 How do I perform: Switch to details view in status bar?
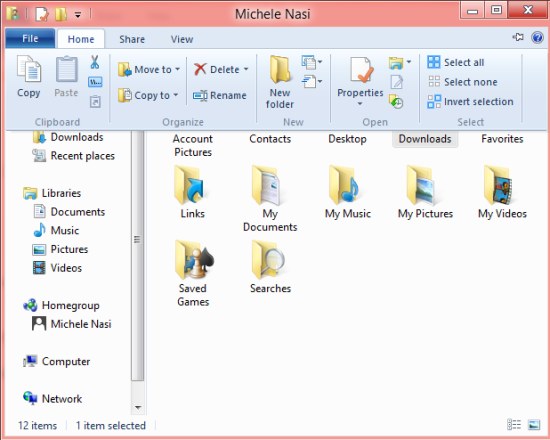514,425
